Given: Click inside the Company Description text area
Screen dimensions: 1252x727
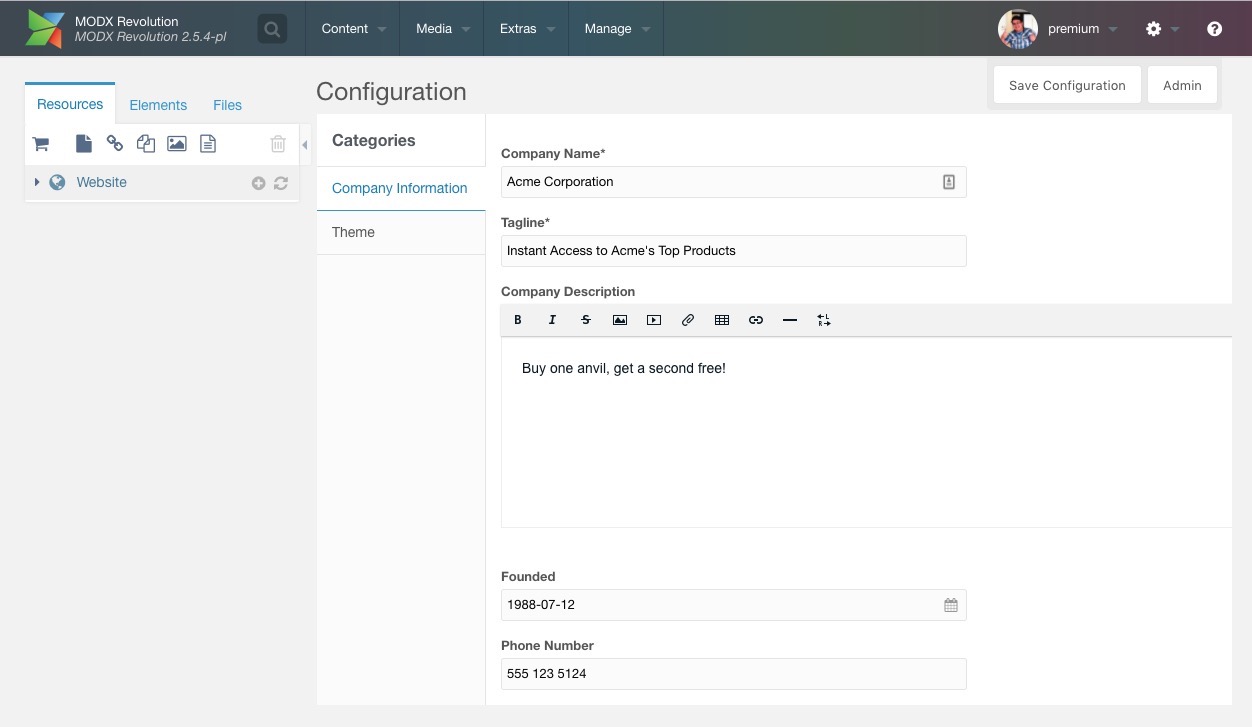Looking at the screenshot, I should coord(866,432).
